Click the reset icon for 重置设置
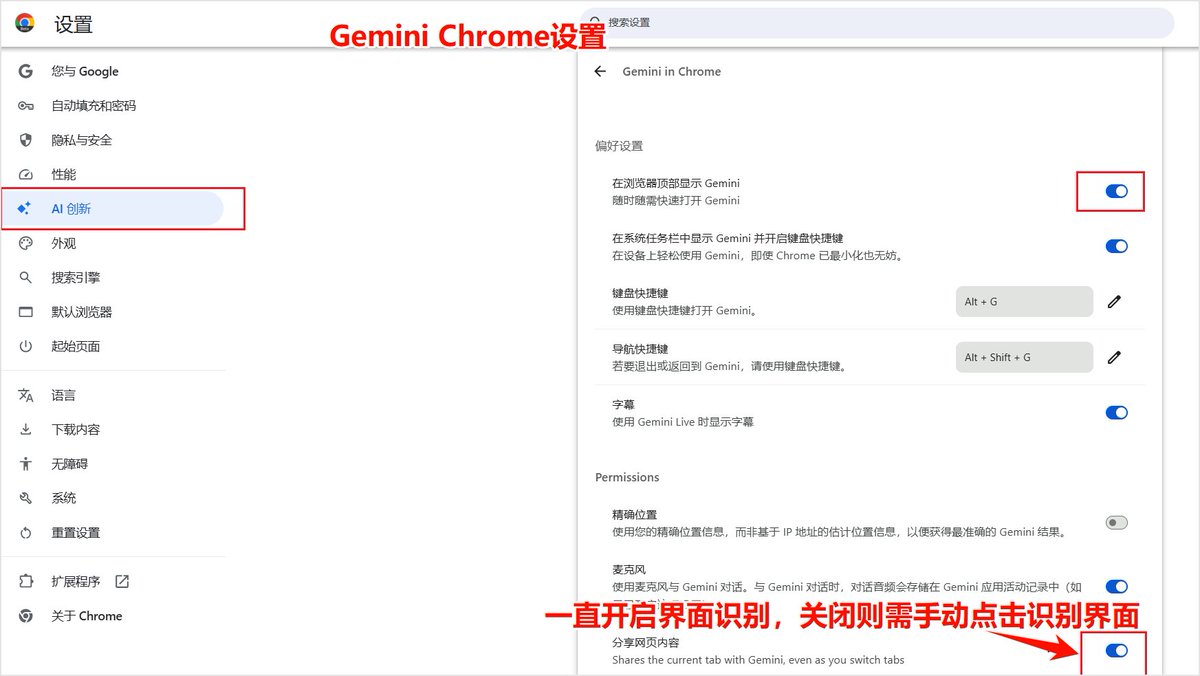Image resolution: width=1200 pixels, height=676 pixels. click(x=26, y=533)
